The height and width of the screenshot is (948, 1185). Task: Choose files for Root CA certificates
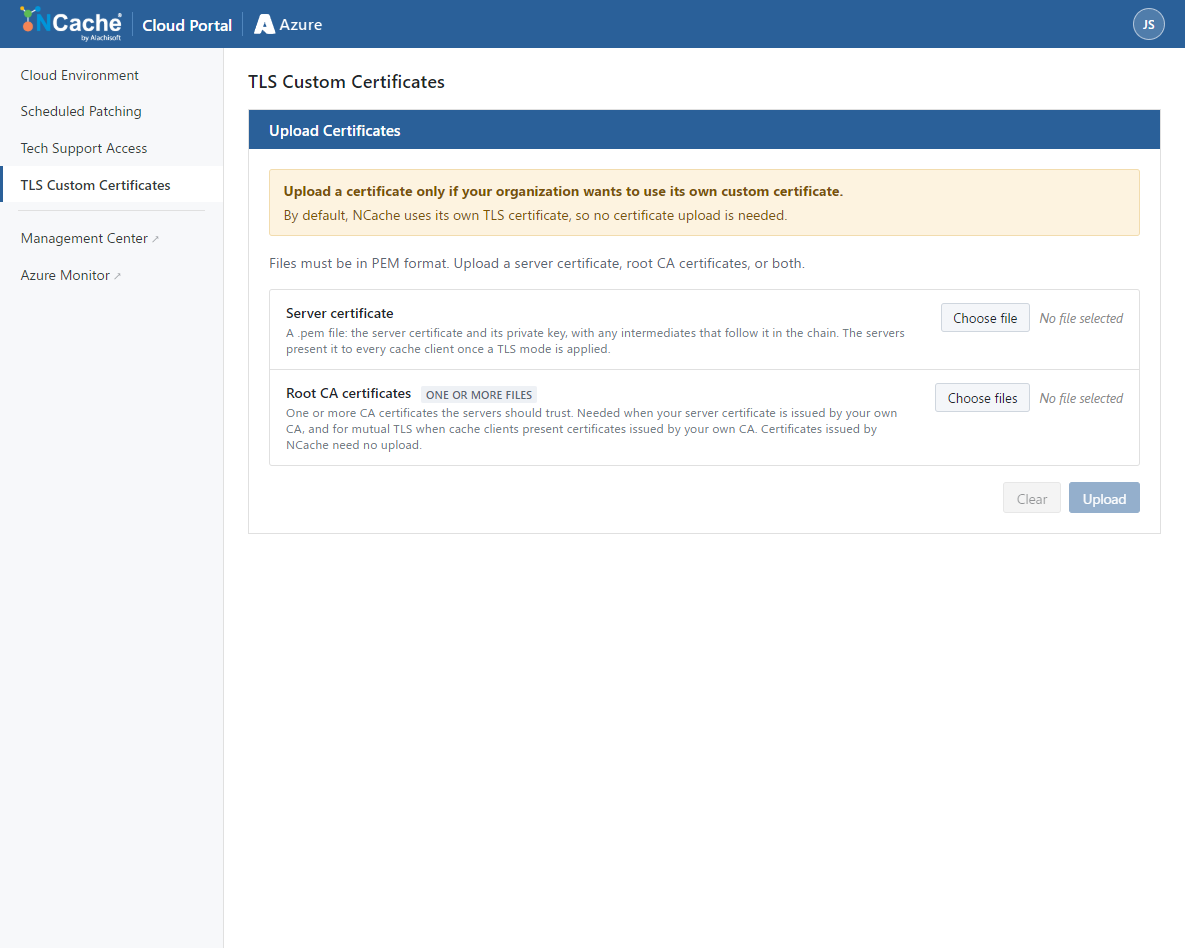(982, 398)
